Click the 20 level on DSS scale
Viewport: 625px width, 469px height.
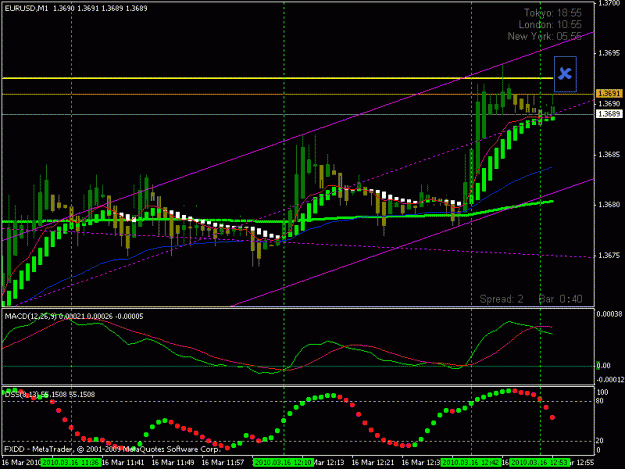tap(599, 441)
